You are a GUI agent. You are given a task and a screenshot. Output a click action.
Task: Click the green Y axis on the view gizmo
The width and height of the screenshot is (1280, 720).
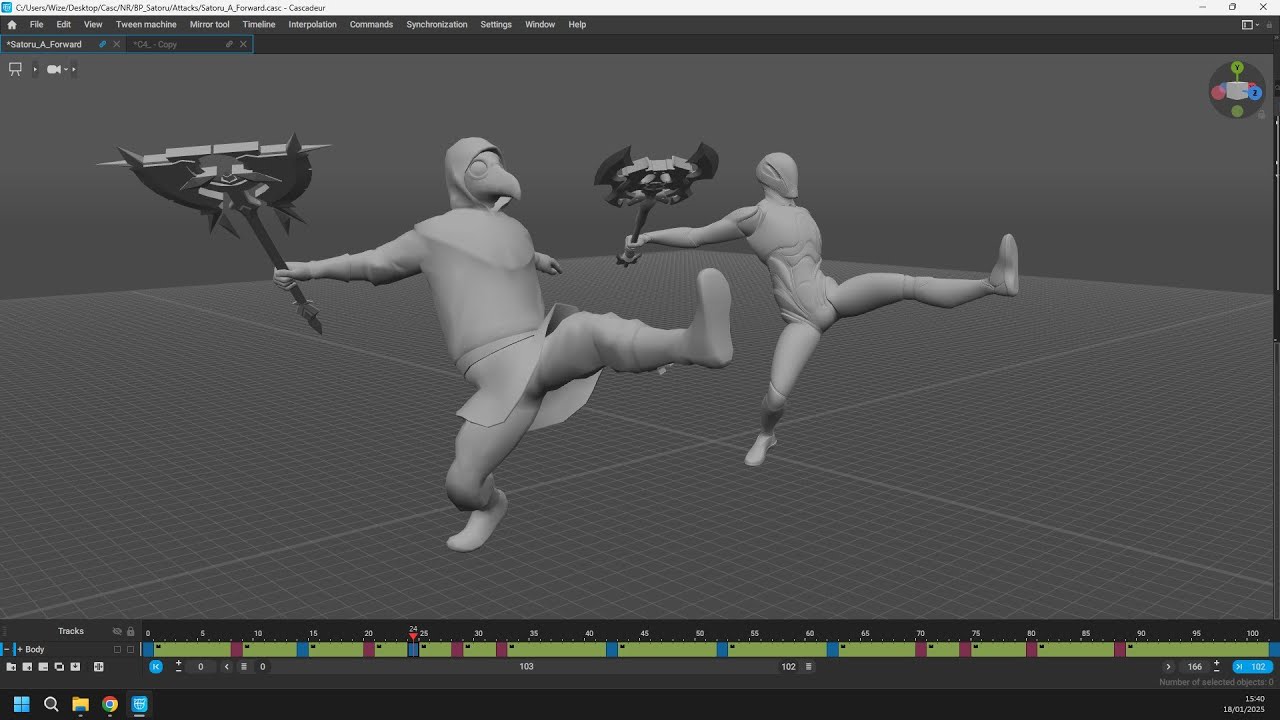(1237, 68)
